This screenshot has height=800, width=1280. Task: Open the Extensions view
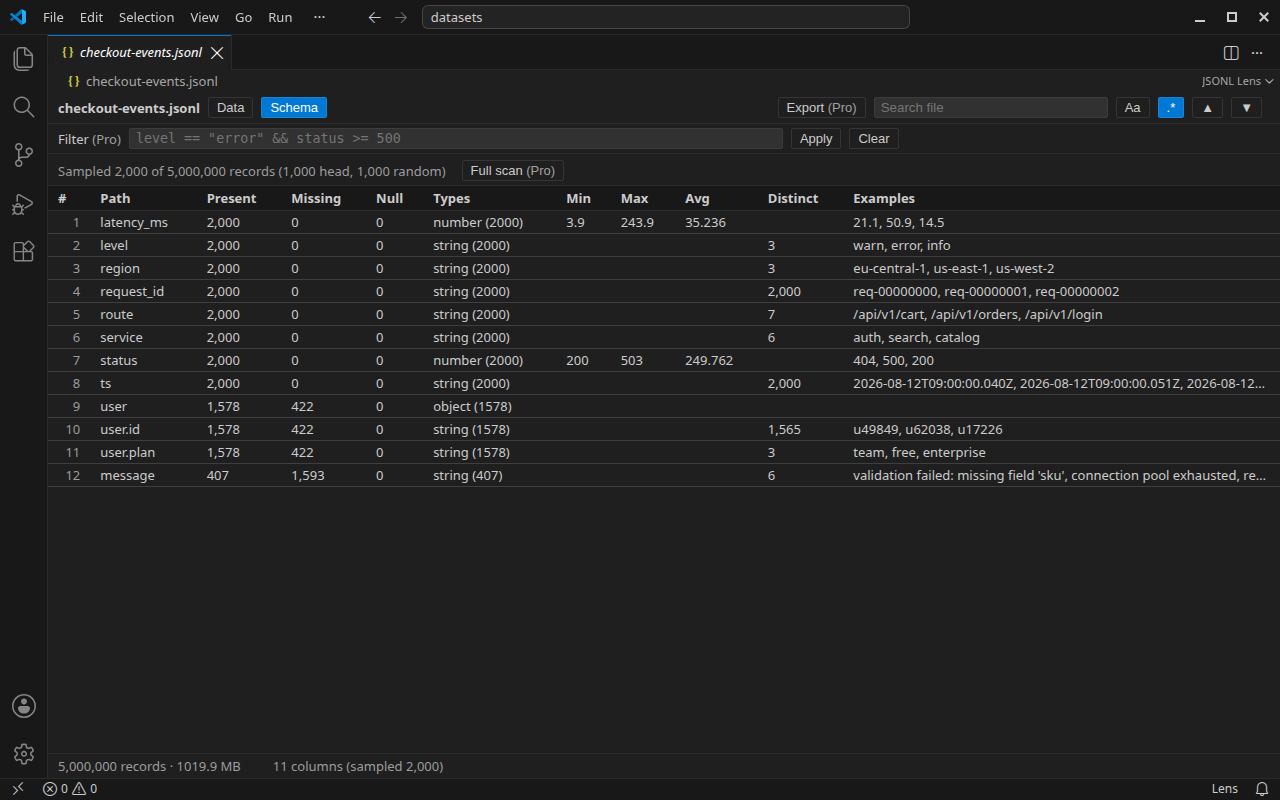pos(23,251)
